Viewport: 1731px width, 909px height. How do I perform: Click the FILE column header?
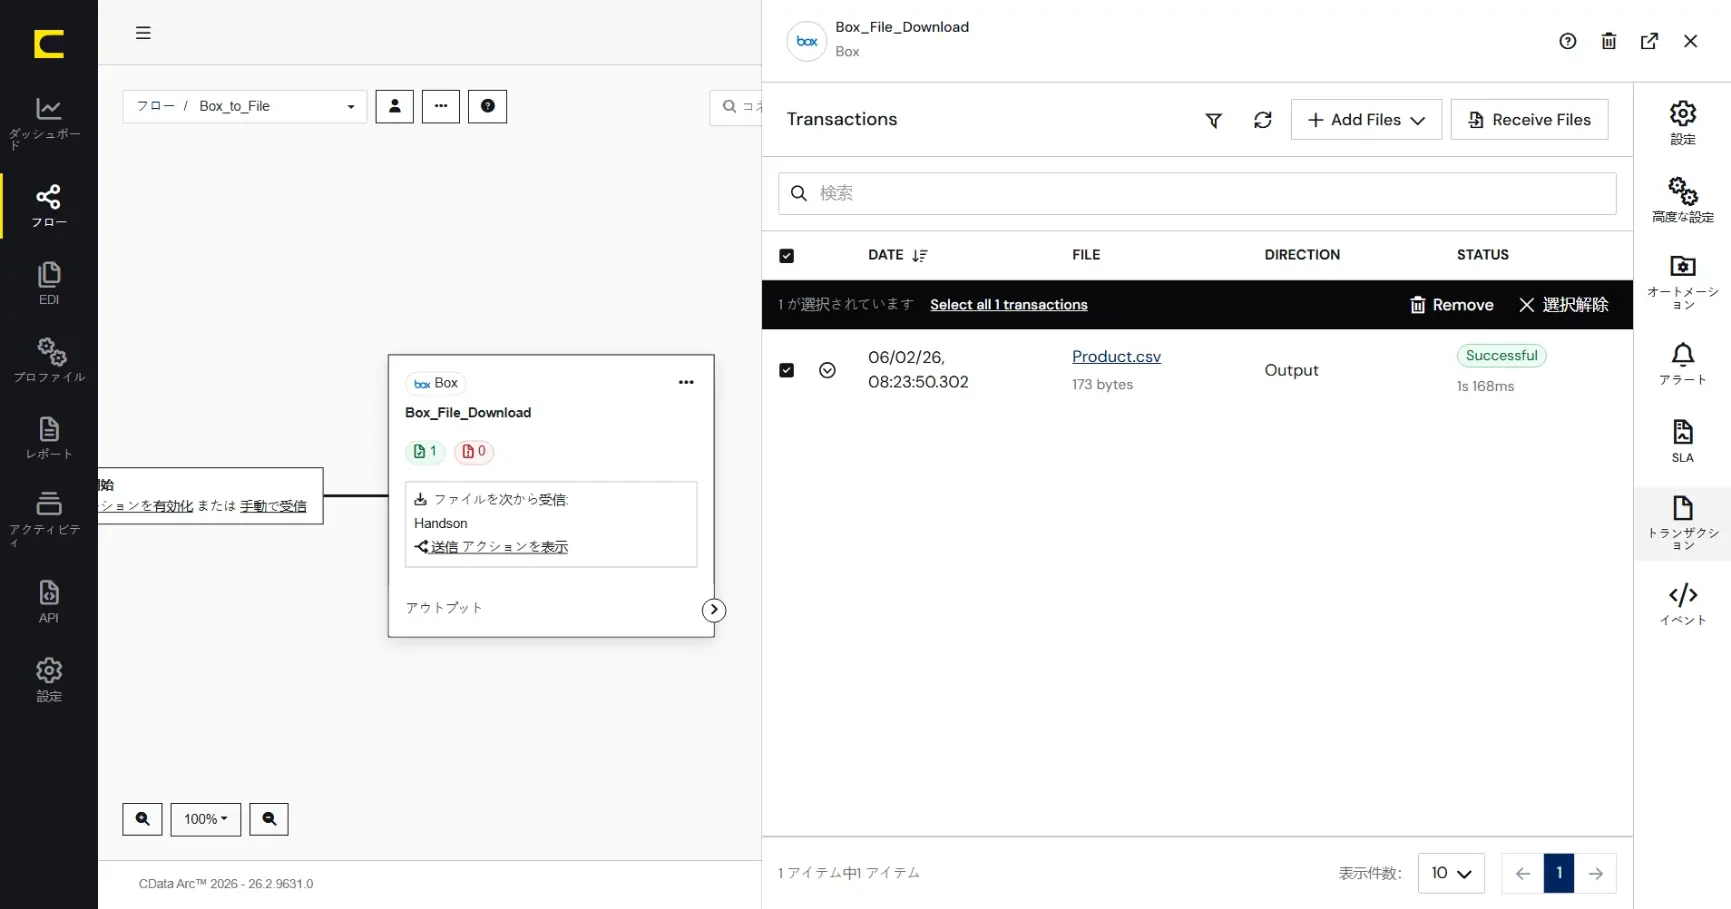[1086, 255]
